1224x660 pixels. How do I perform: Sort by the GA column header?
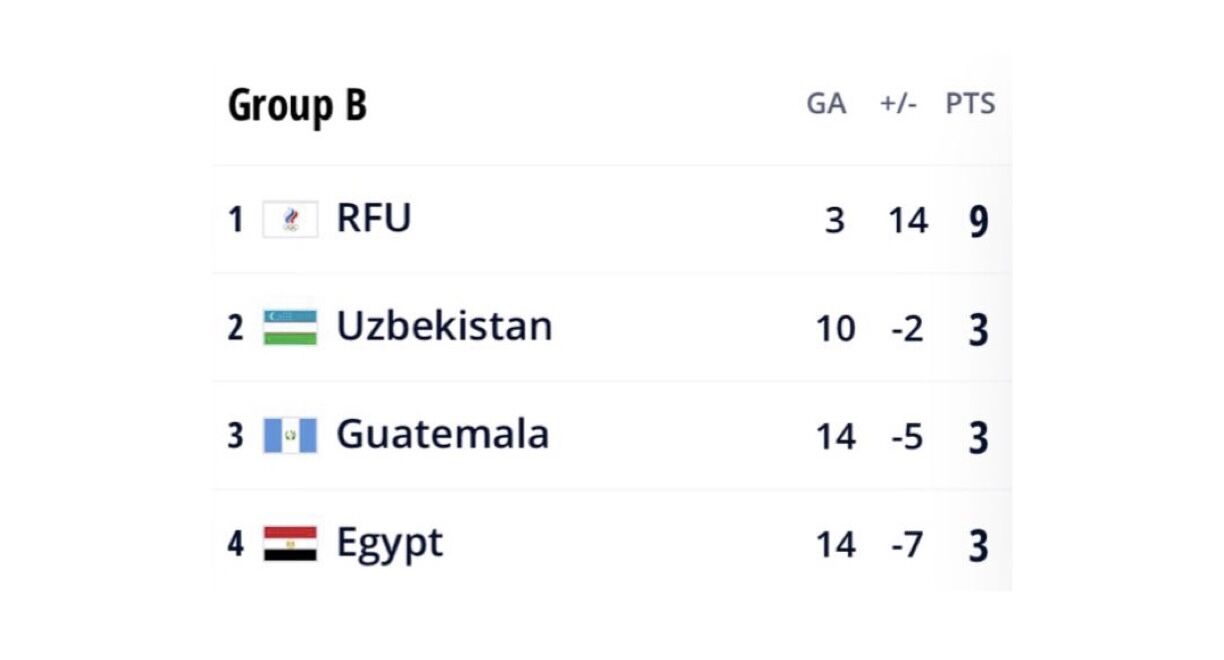pyautogui.click(x=826, y=104)
